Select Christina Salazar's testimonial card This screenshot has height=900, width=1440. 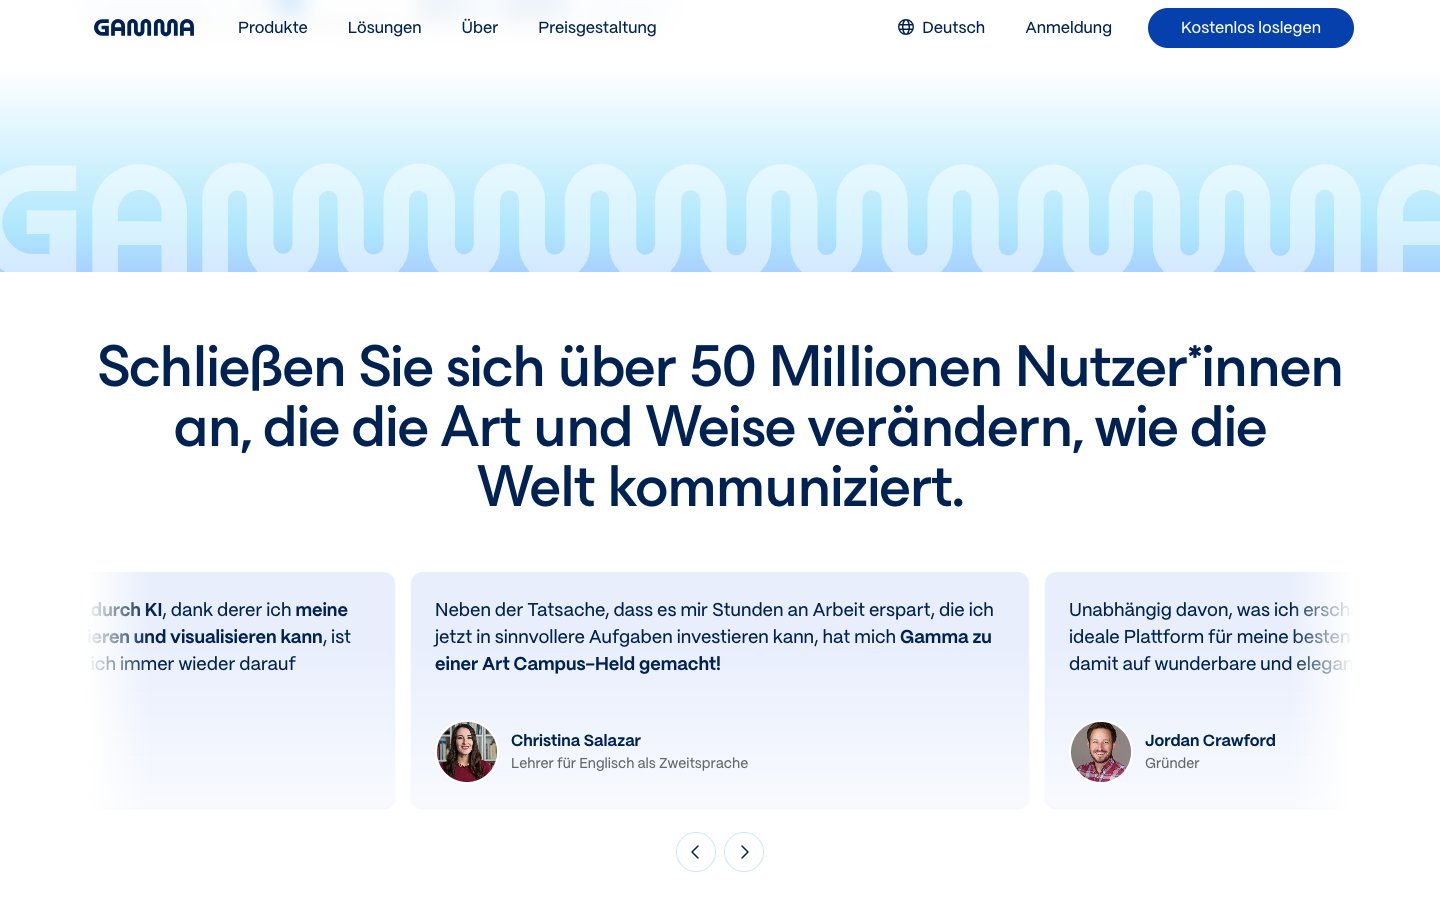click(719, 690)
